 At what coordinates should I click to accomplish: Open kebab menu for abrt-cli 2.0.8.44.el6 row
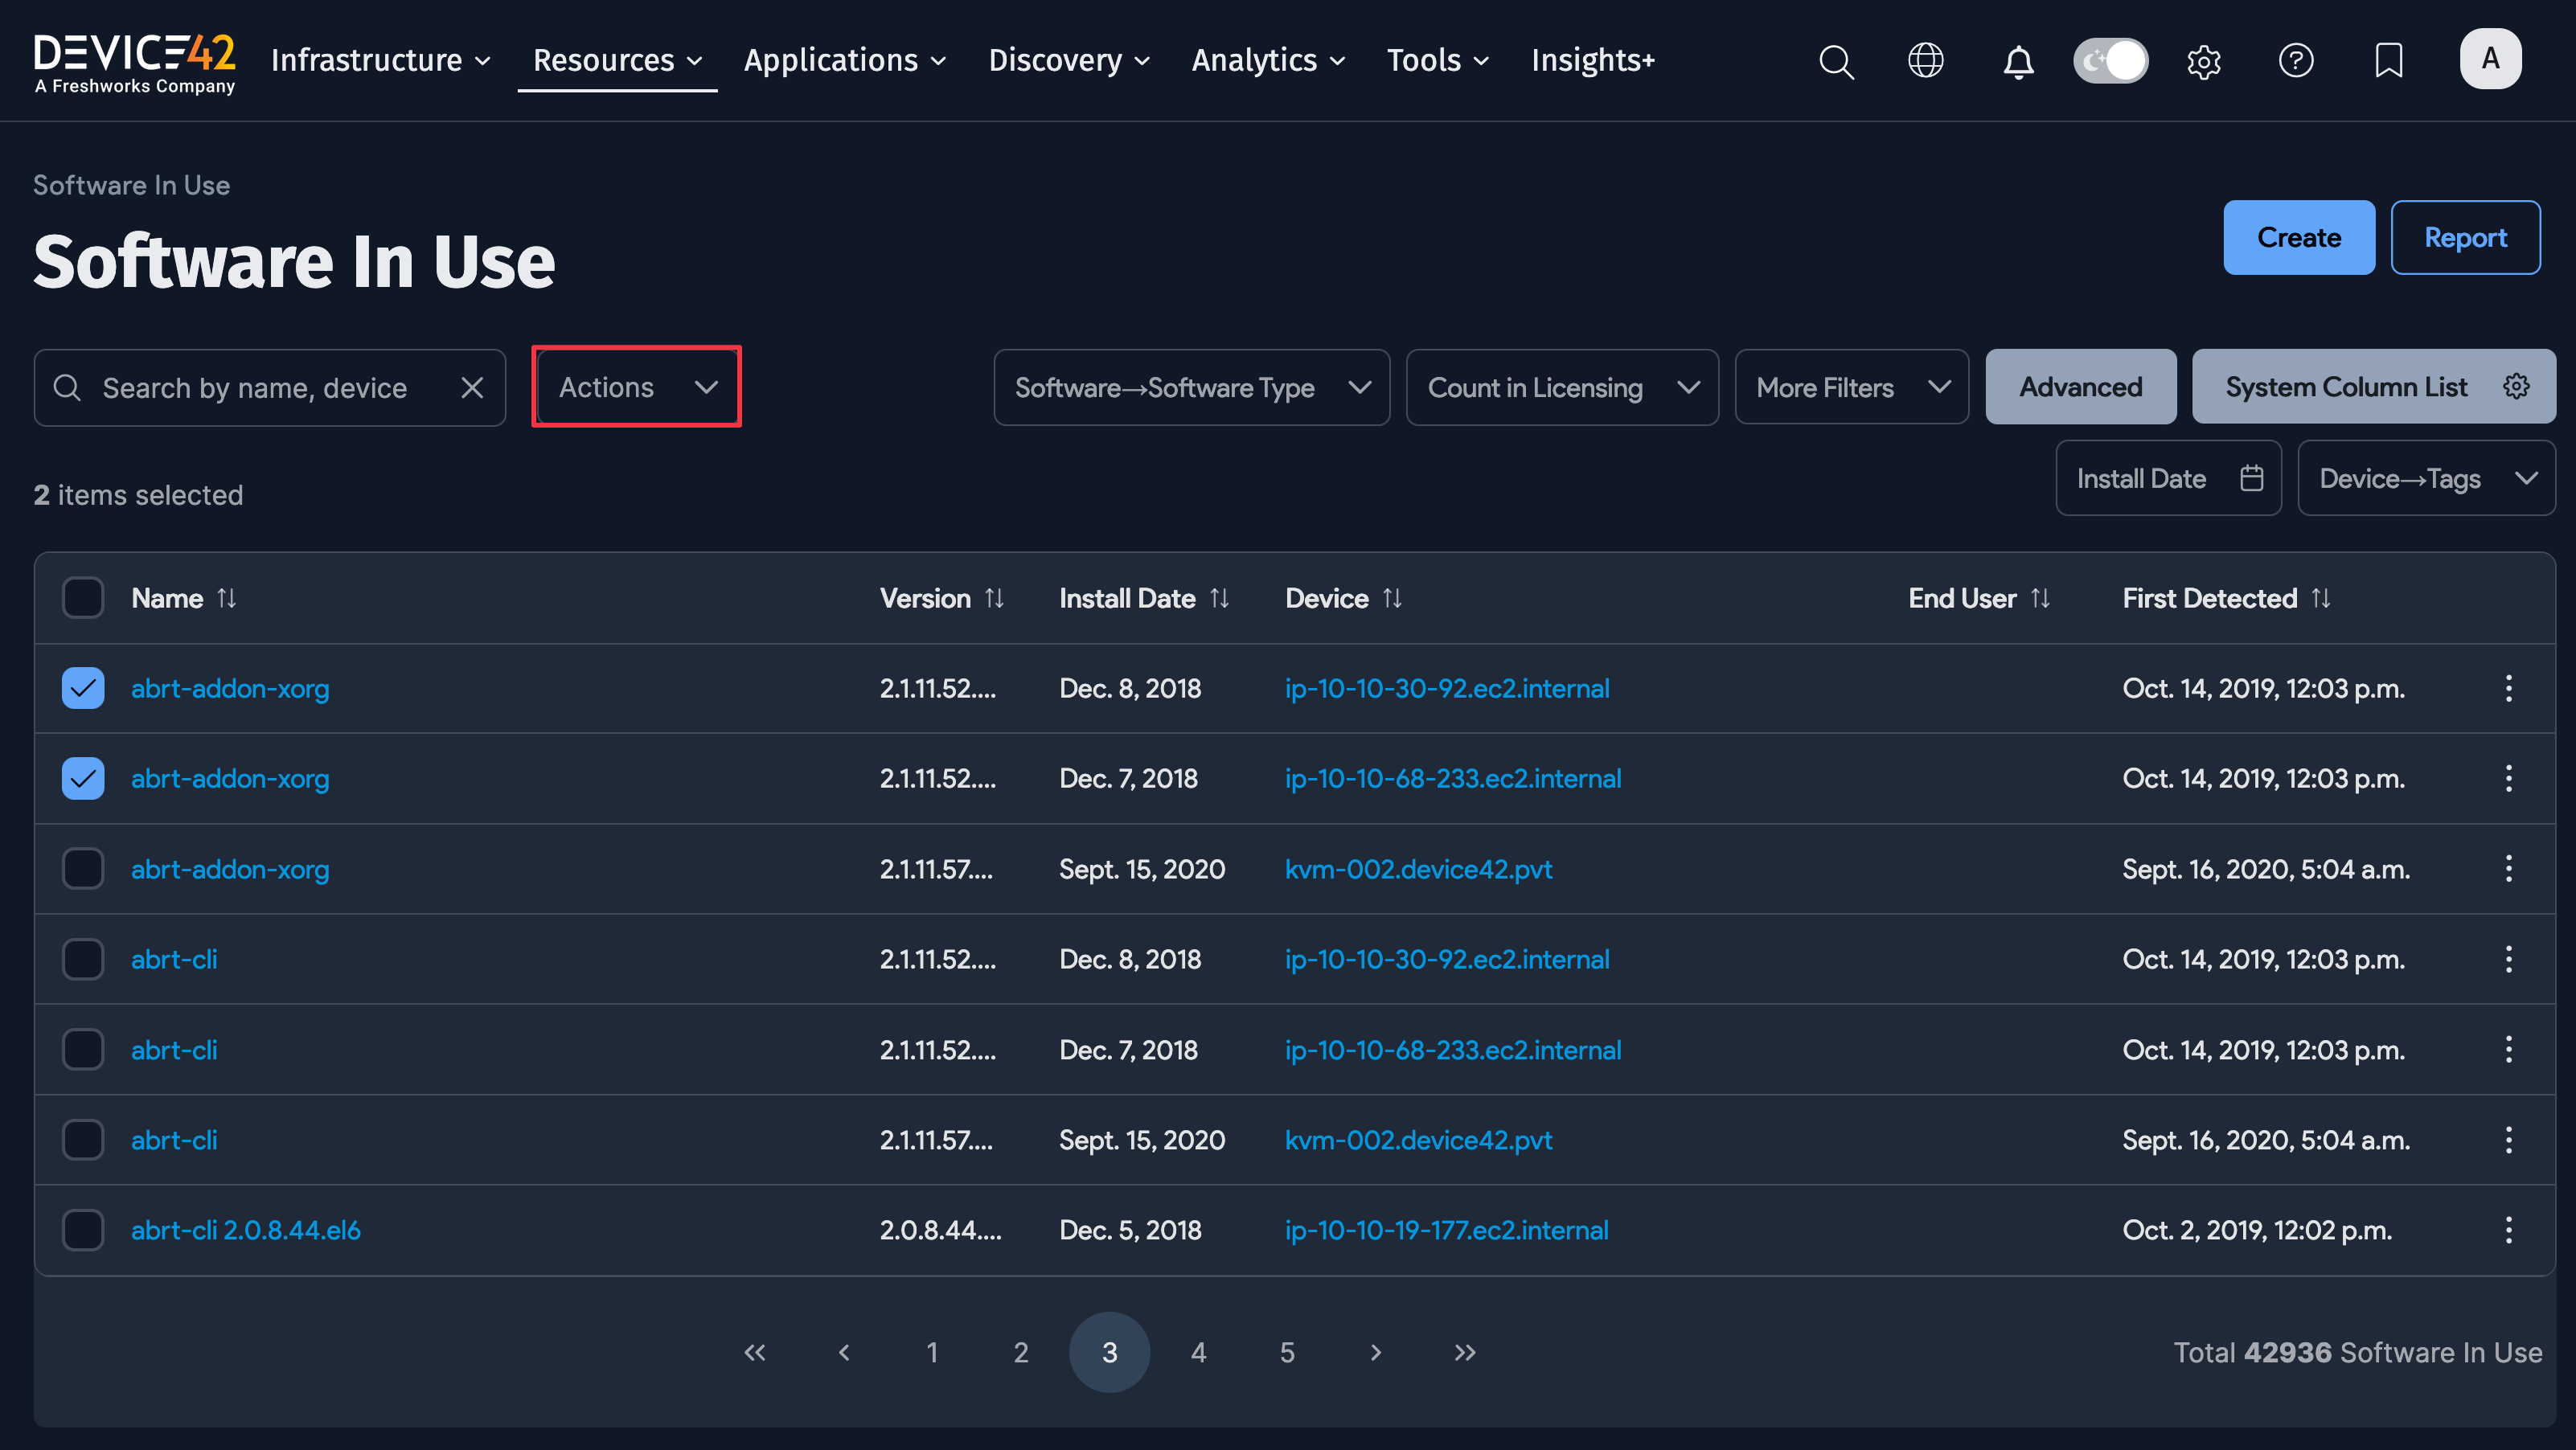[2508, 1230]
